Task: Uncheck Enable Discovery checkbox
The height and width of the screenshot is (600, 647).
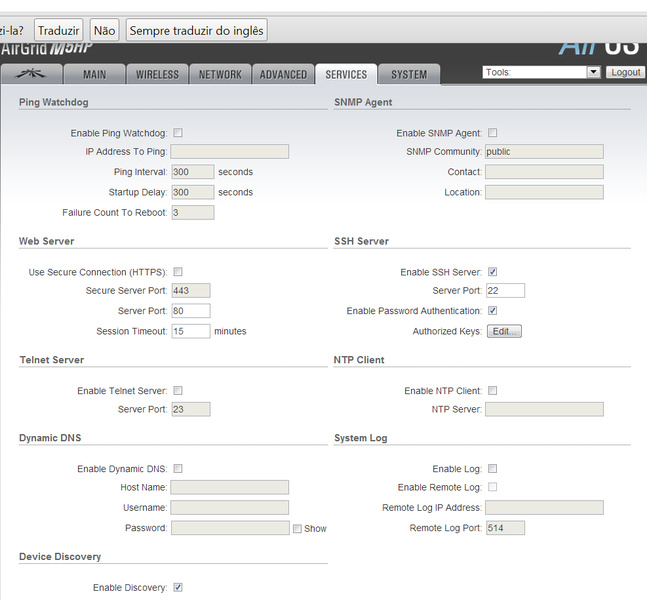Action: pyautogui.click(x=178, y=588)
